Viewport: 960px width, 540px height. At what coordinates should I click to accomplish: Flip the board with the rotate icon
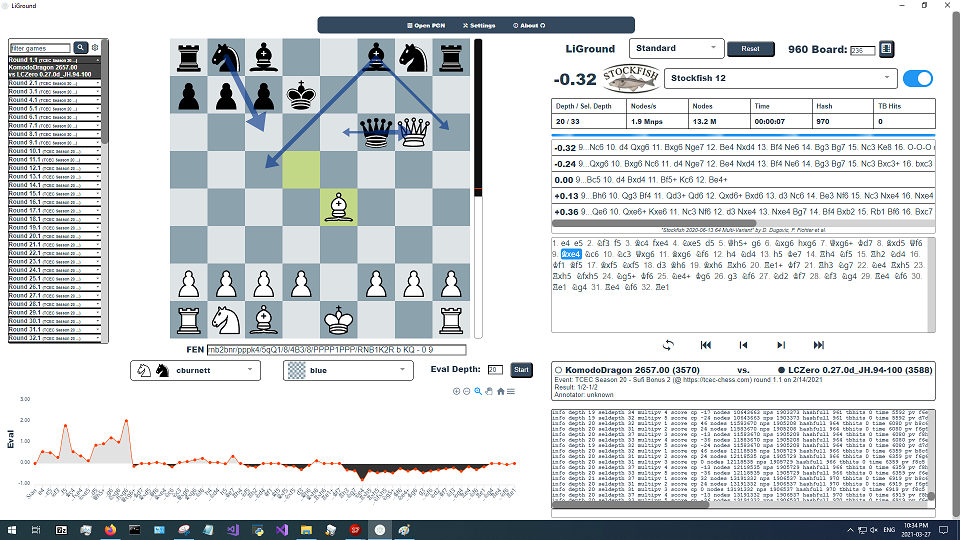tap(668, 345)
